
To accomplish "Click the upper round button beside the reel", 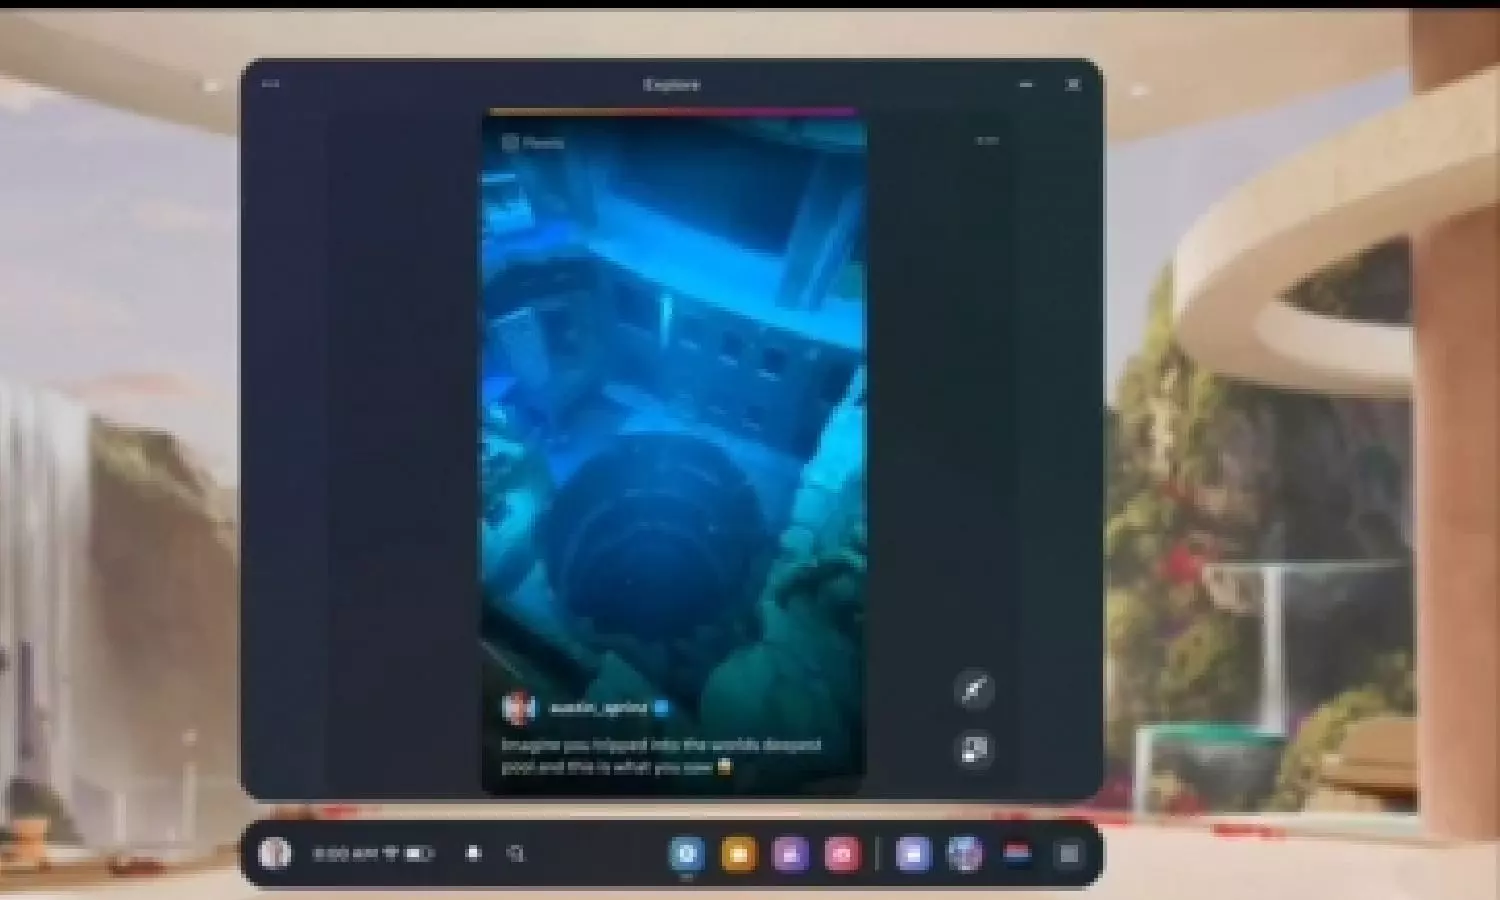I will 974,690.
